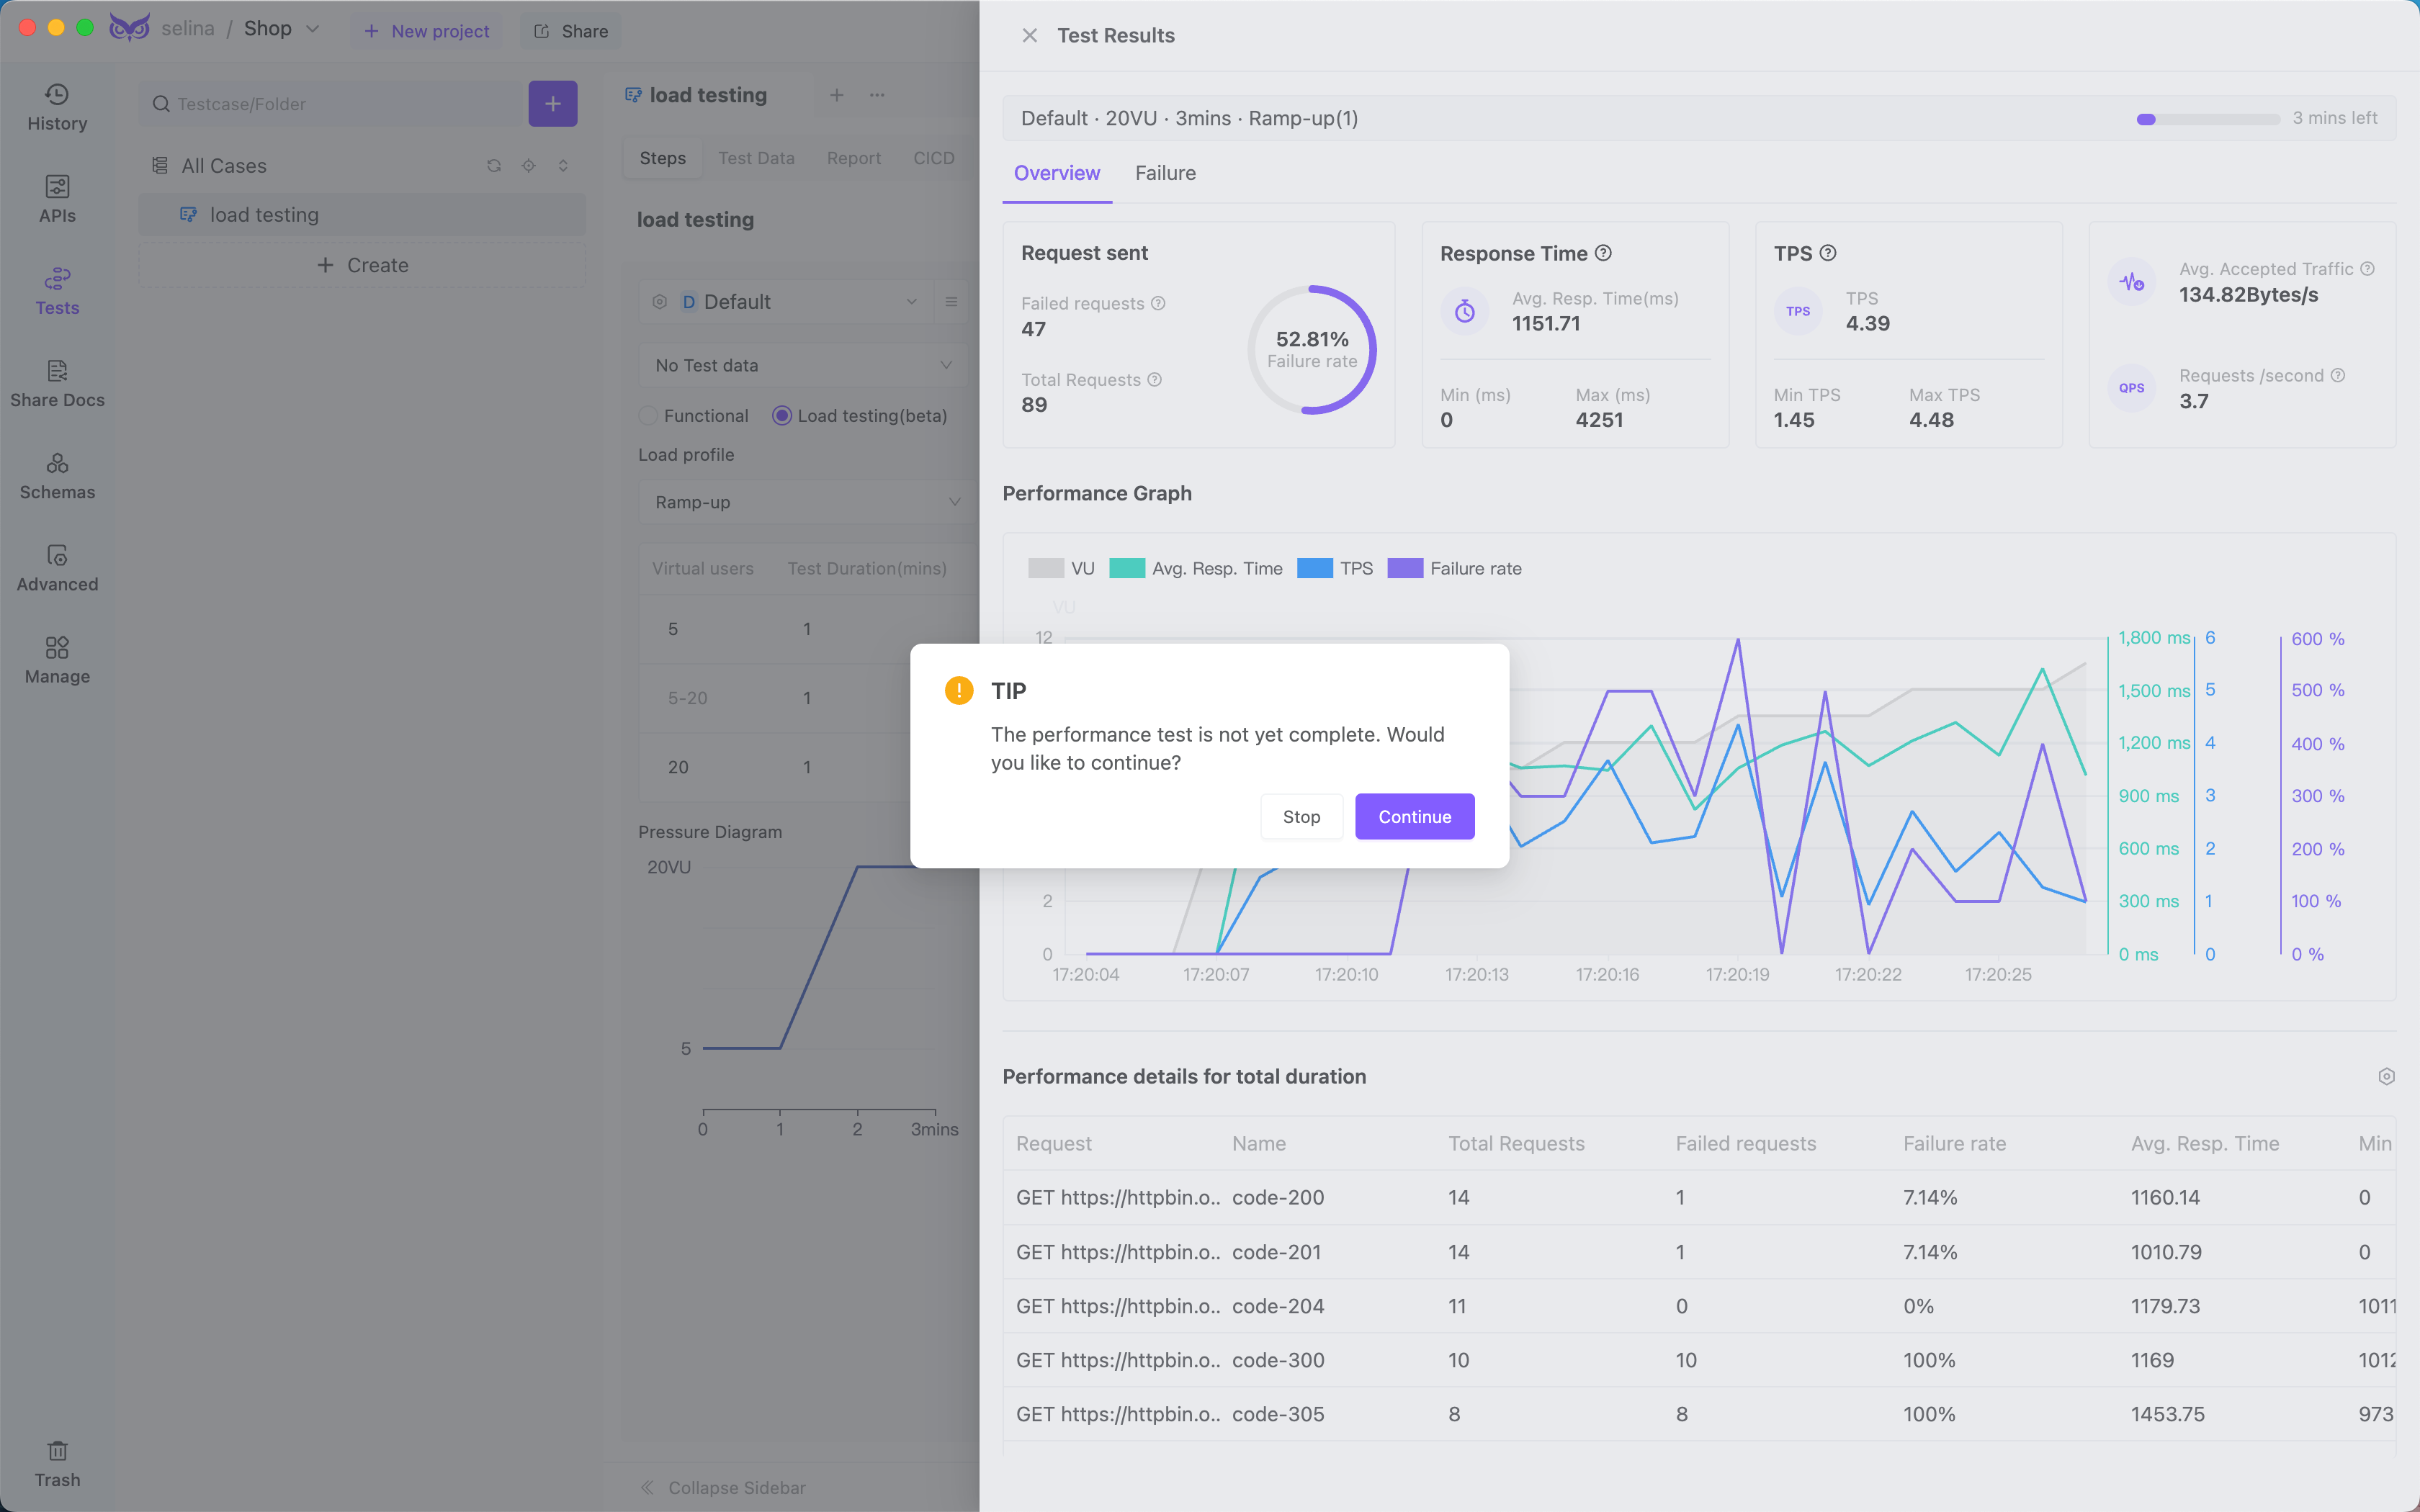The height and width of the screenshot is (1512, 2420).
Task: Select the Steps tab
Action: [663, 158]
